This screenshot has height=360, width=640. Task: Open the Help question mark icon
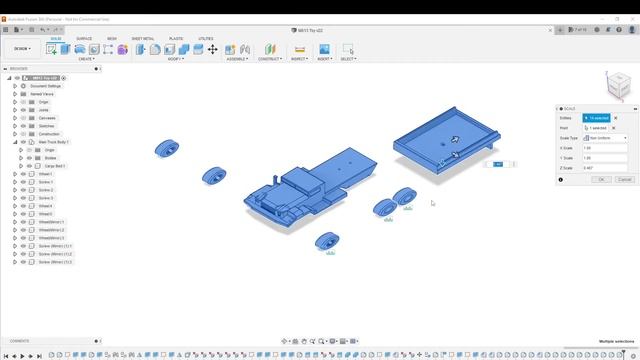point(619,30)
